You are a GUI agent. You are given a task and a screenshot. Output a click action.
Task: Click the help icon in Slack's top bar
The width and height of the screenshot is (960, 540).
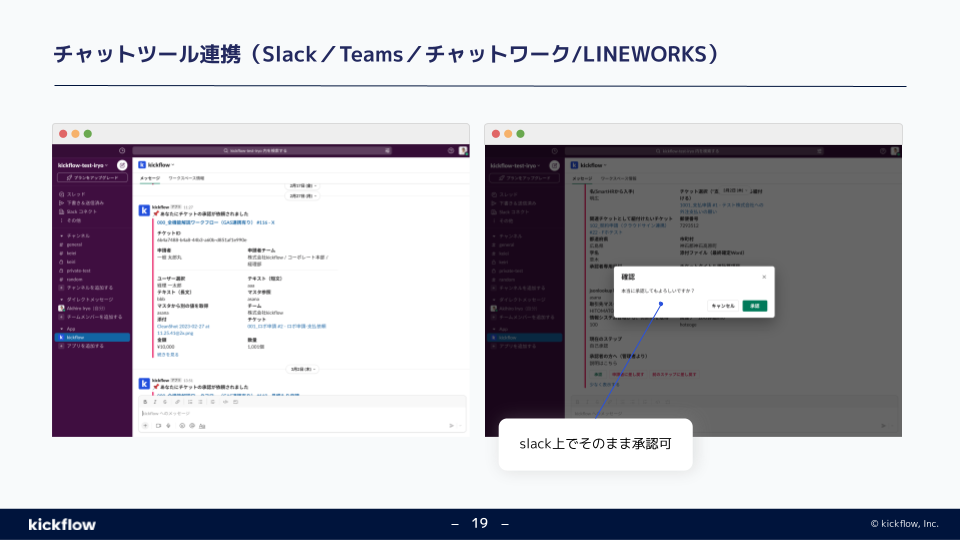450,151
